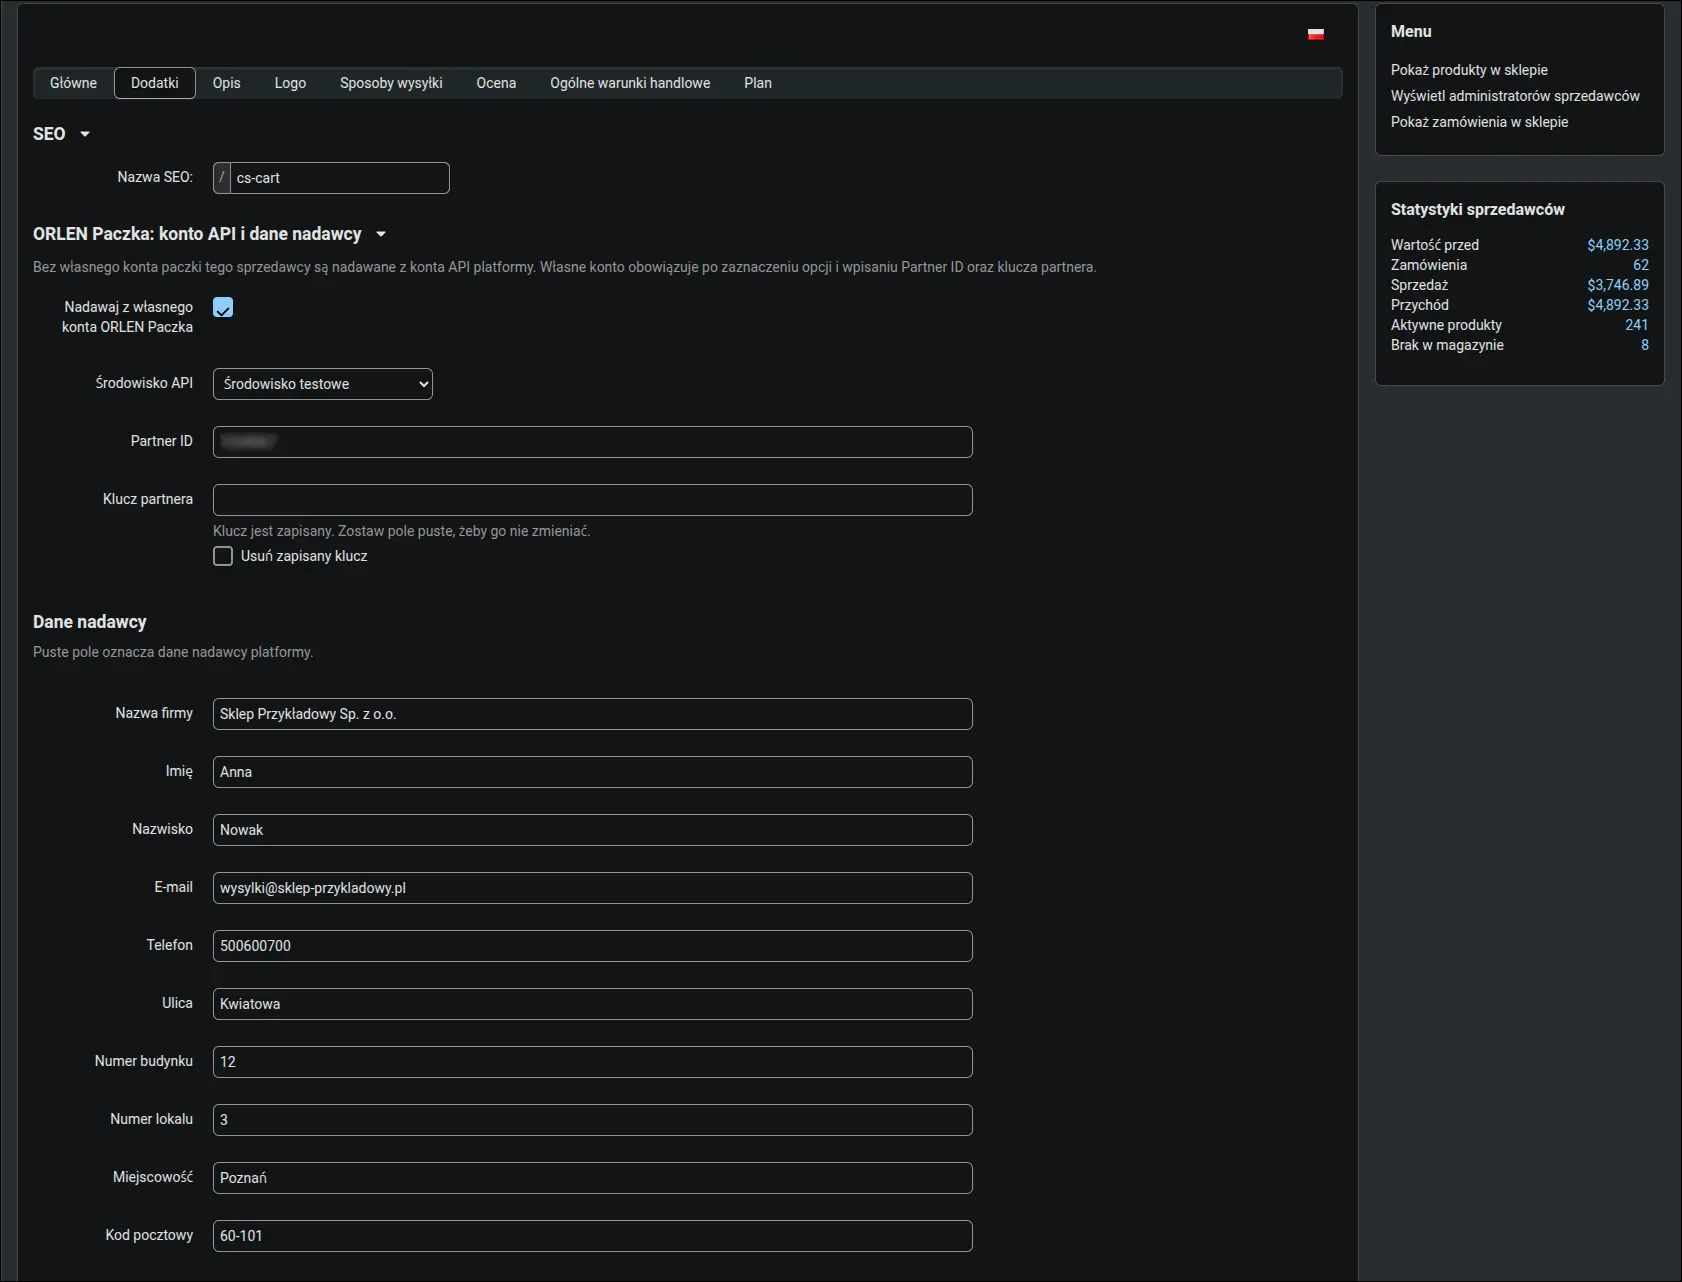Click the Miejscowość field with Poznań
Image resolution: width=1682 pixels, height=1282 pixels.
(593, 1178)
